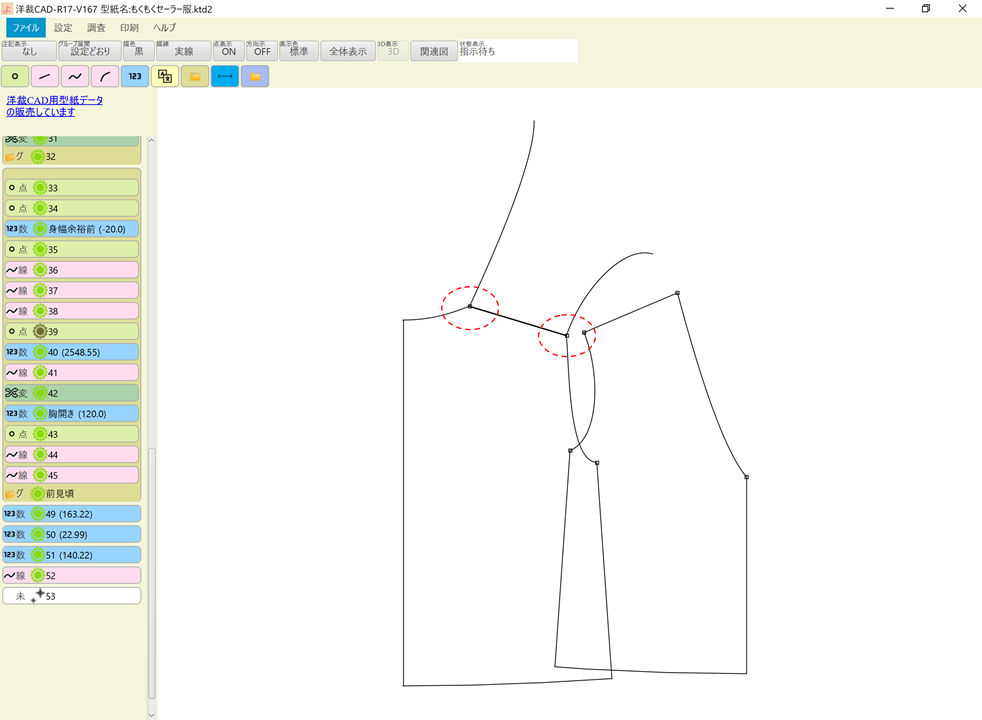The width and height of the screenshot is (982, 720).
Task: Click the gear icon of 胸開き row
Action: click(40, 414)
